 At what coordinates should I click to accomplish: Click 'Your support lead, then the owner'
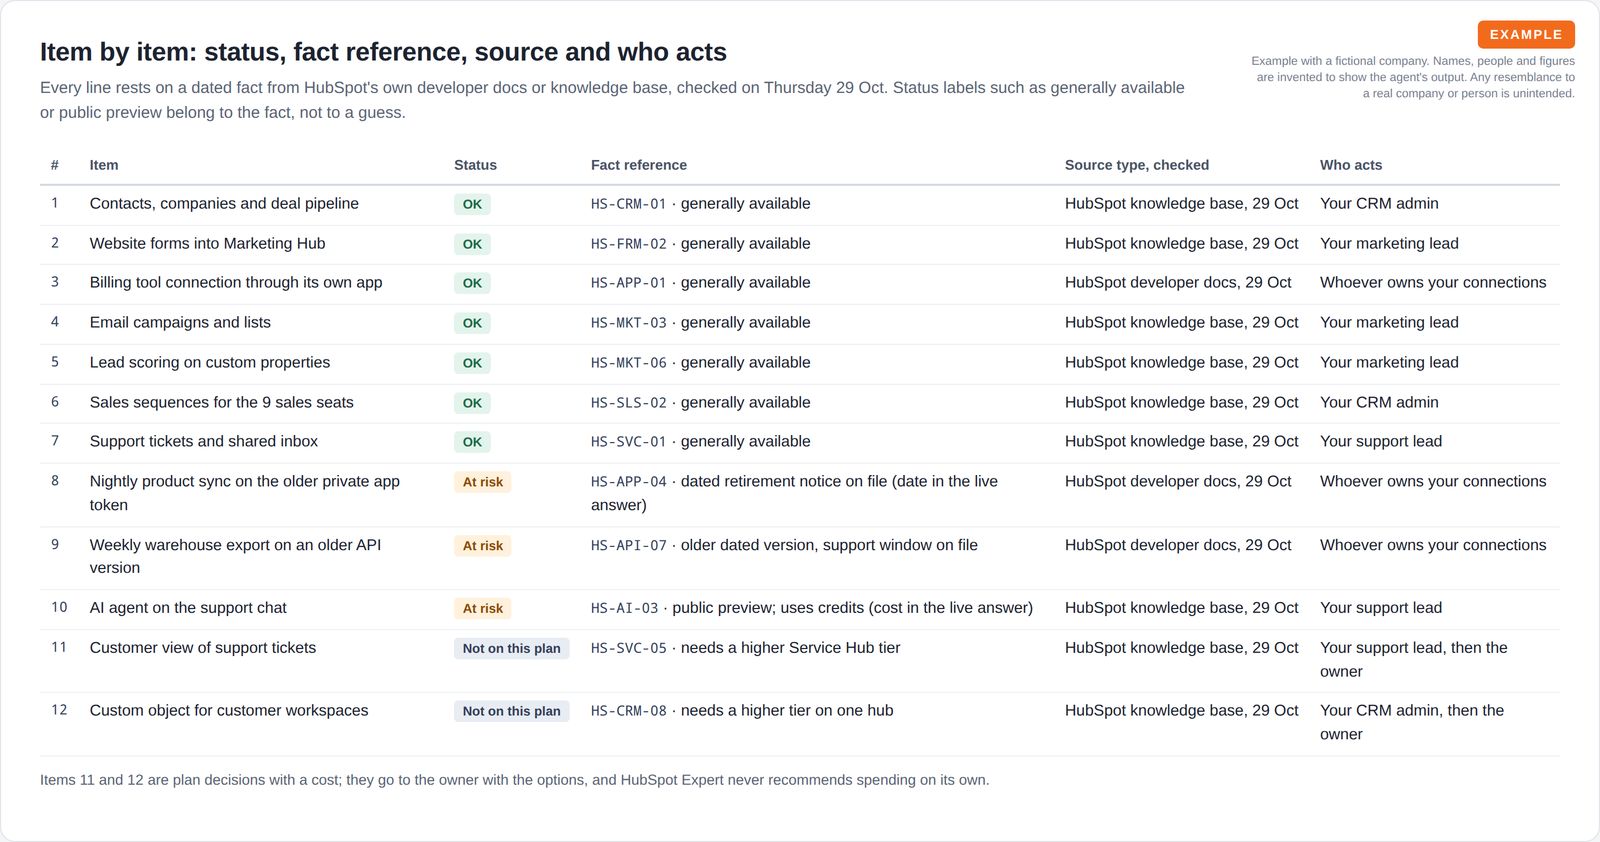coord(1414,660)
